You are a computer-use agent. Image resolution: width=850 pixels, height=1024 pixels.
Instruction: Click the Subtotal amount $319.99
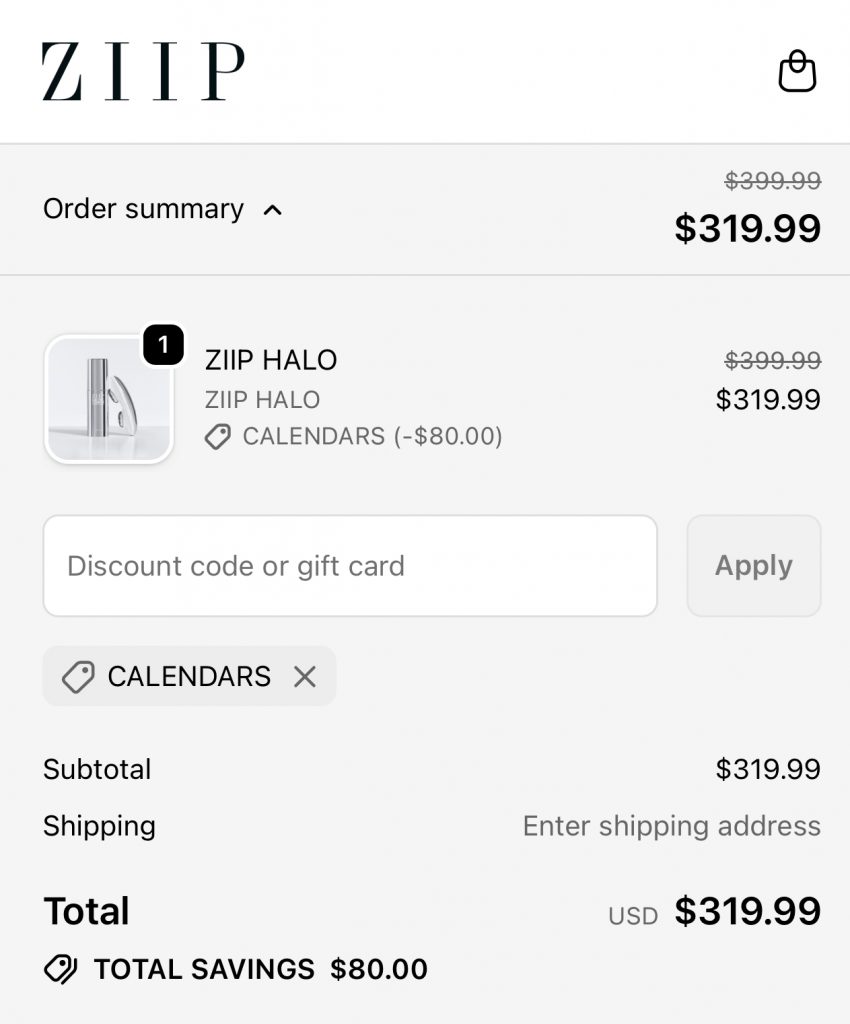coord(768,769)
